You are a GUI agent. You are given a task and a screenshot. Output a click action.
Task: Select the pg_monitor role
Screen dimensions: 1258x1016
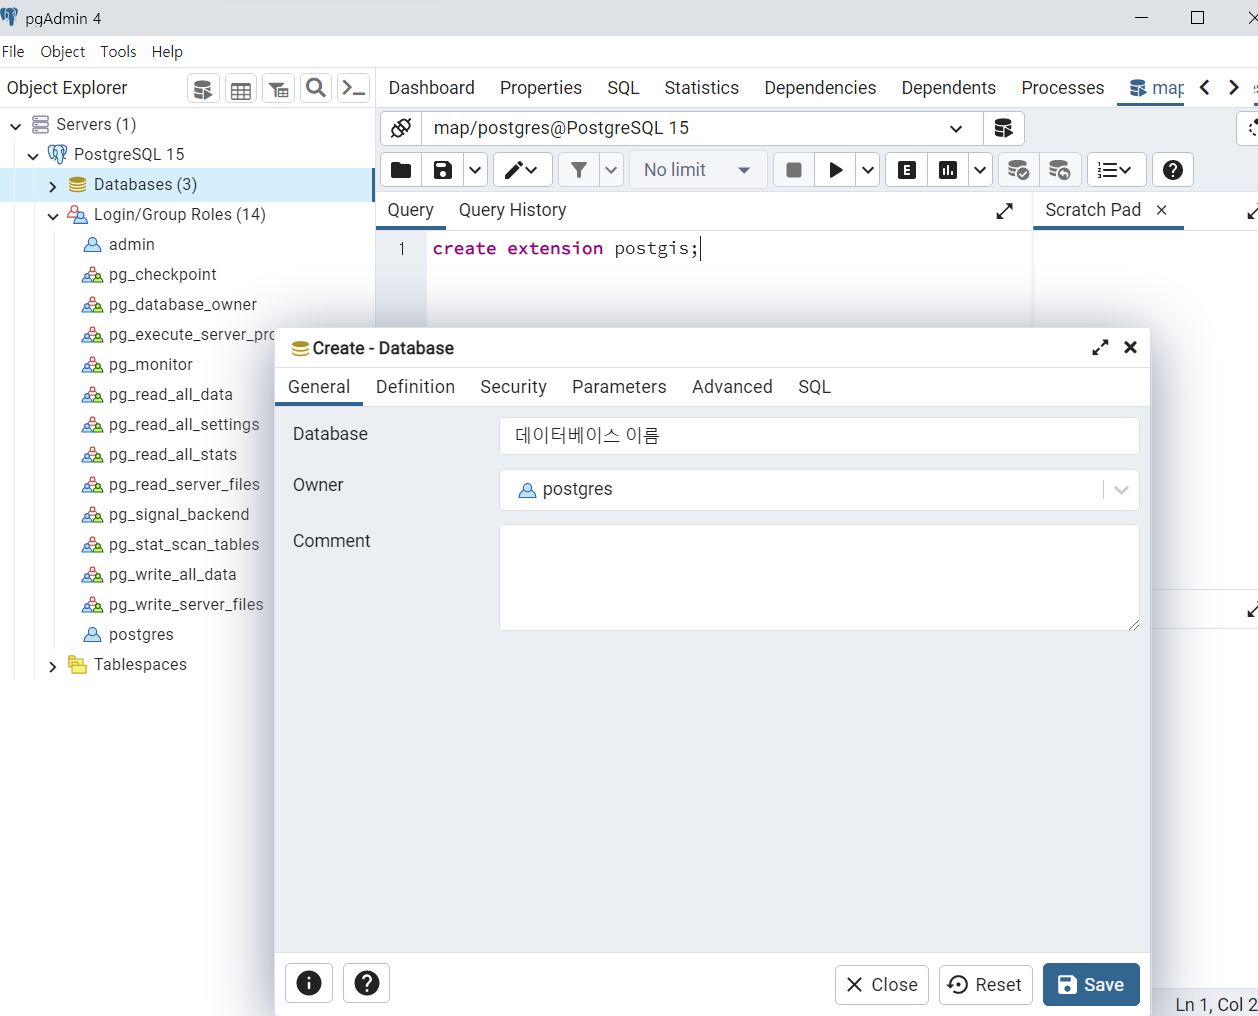pyautogui.click(x=150, y=365)
